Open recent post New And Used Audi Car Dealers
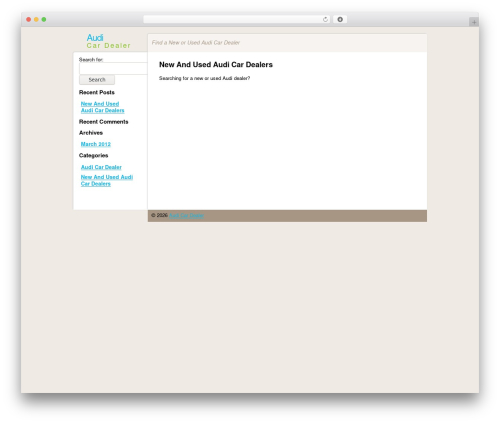 (x=102, y=107)
